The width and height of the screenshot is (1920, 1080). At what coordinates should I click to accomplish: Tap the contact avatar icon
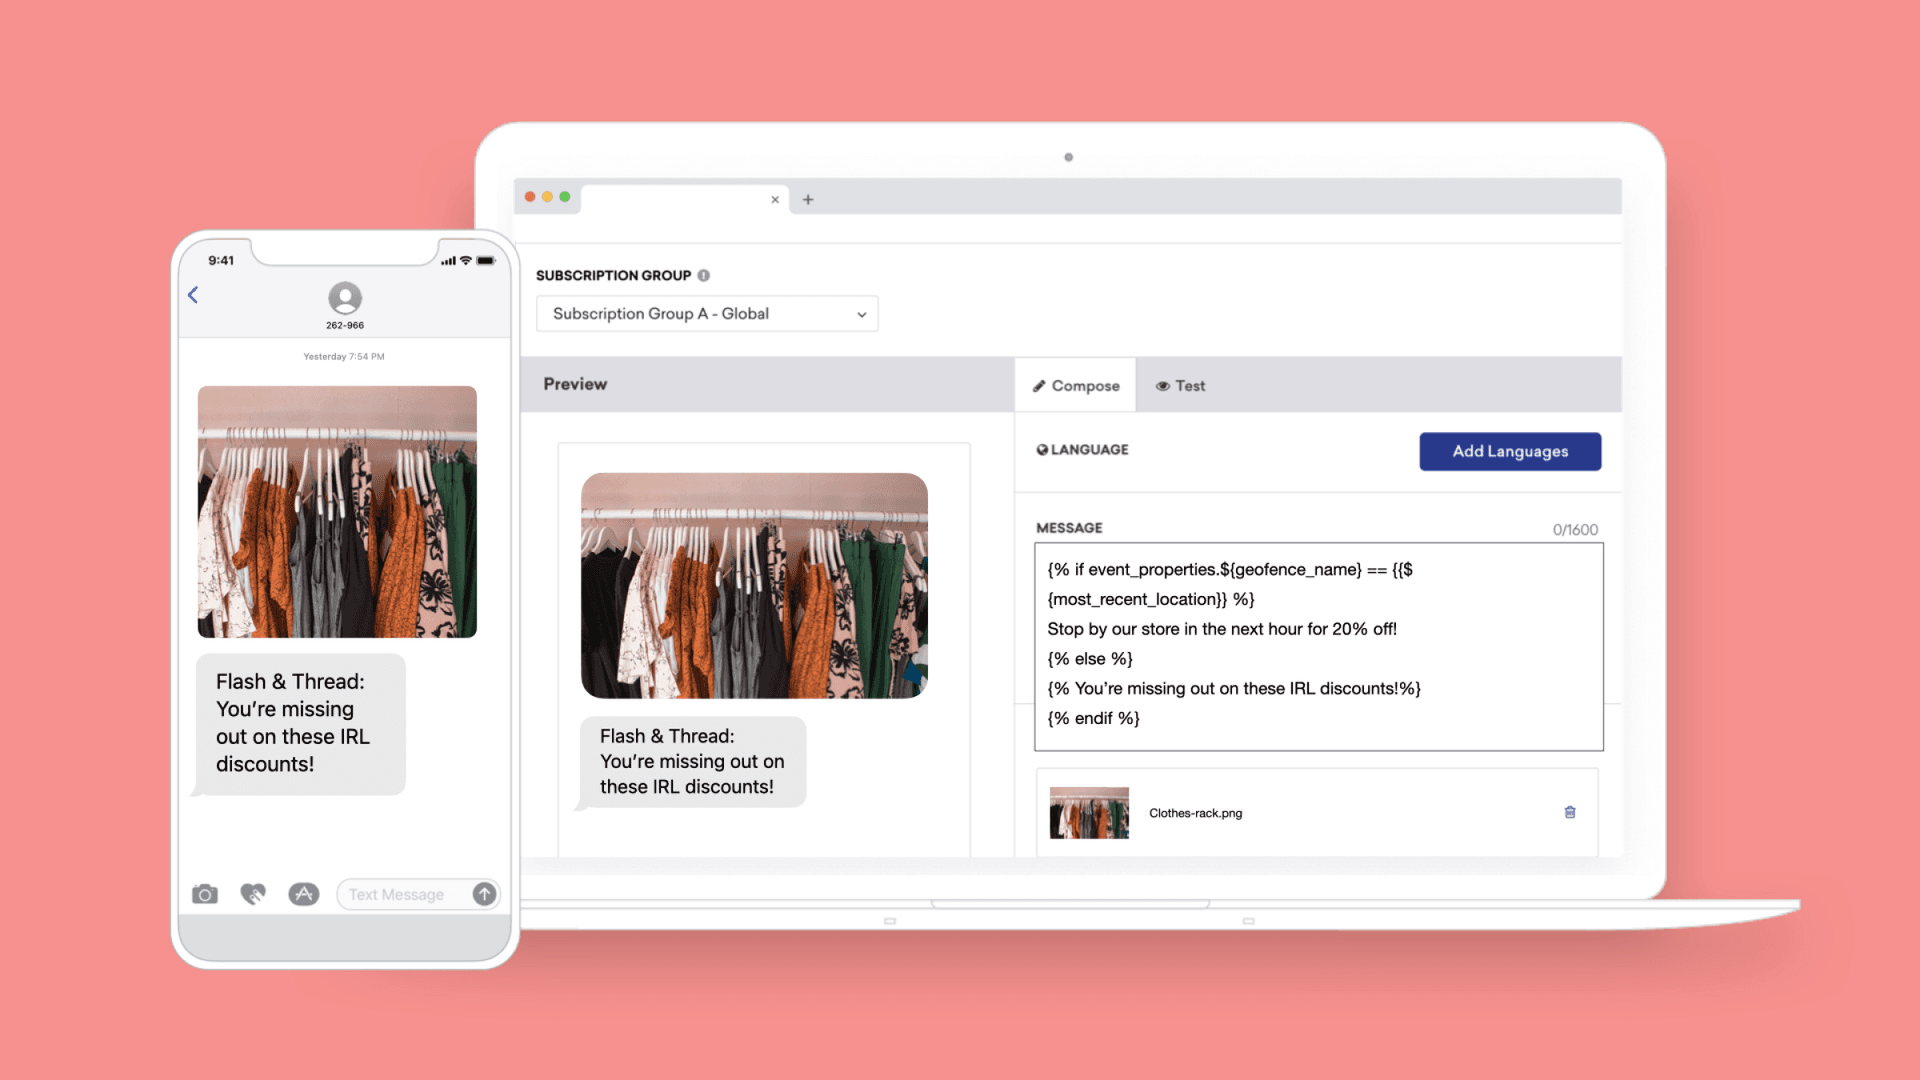click(x=345, y=298)
